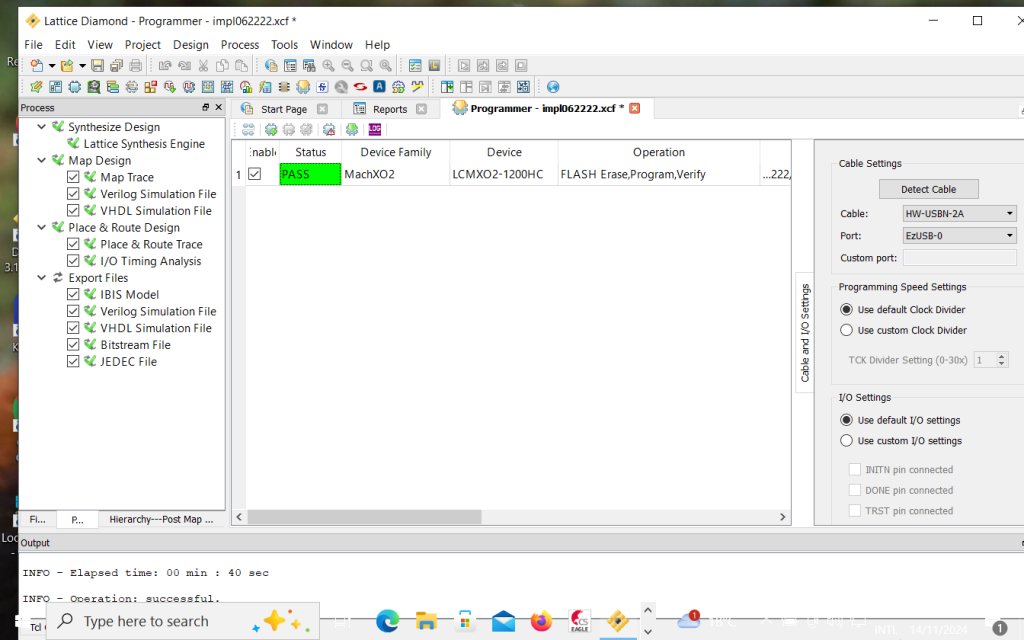
Task: Click the Zoom In toolbar icon
Action: pyautogui.click(x=328, y=65)
